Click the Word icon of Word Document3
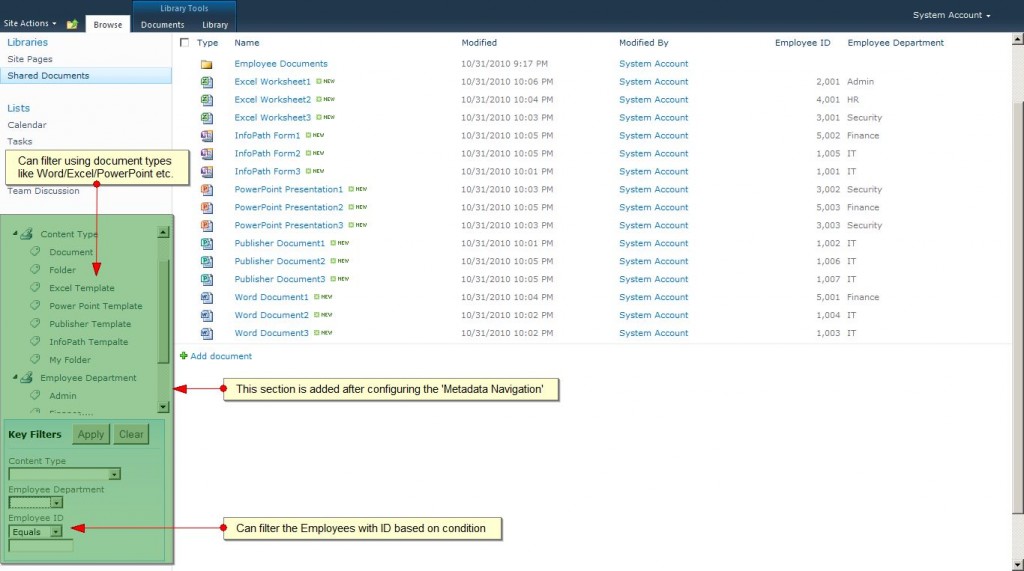This screenshot has height=571, width=1024. click(x=206, y=333)
